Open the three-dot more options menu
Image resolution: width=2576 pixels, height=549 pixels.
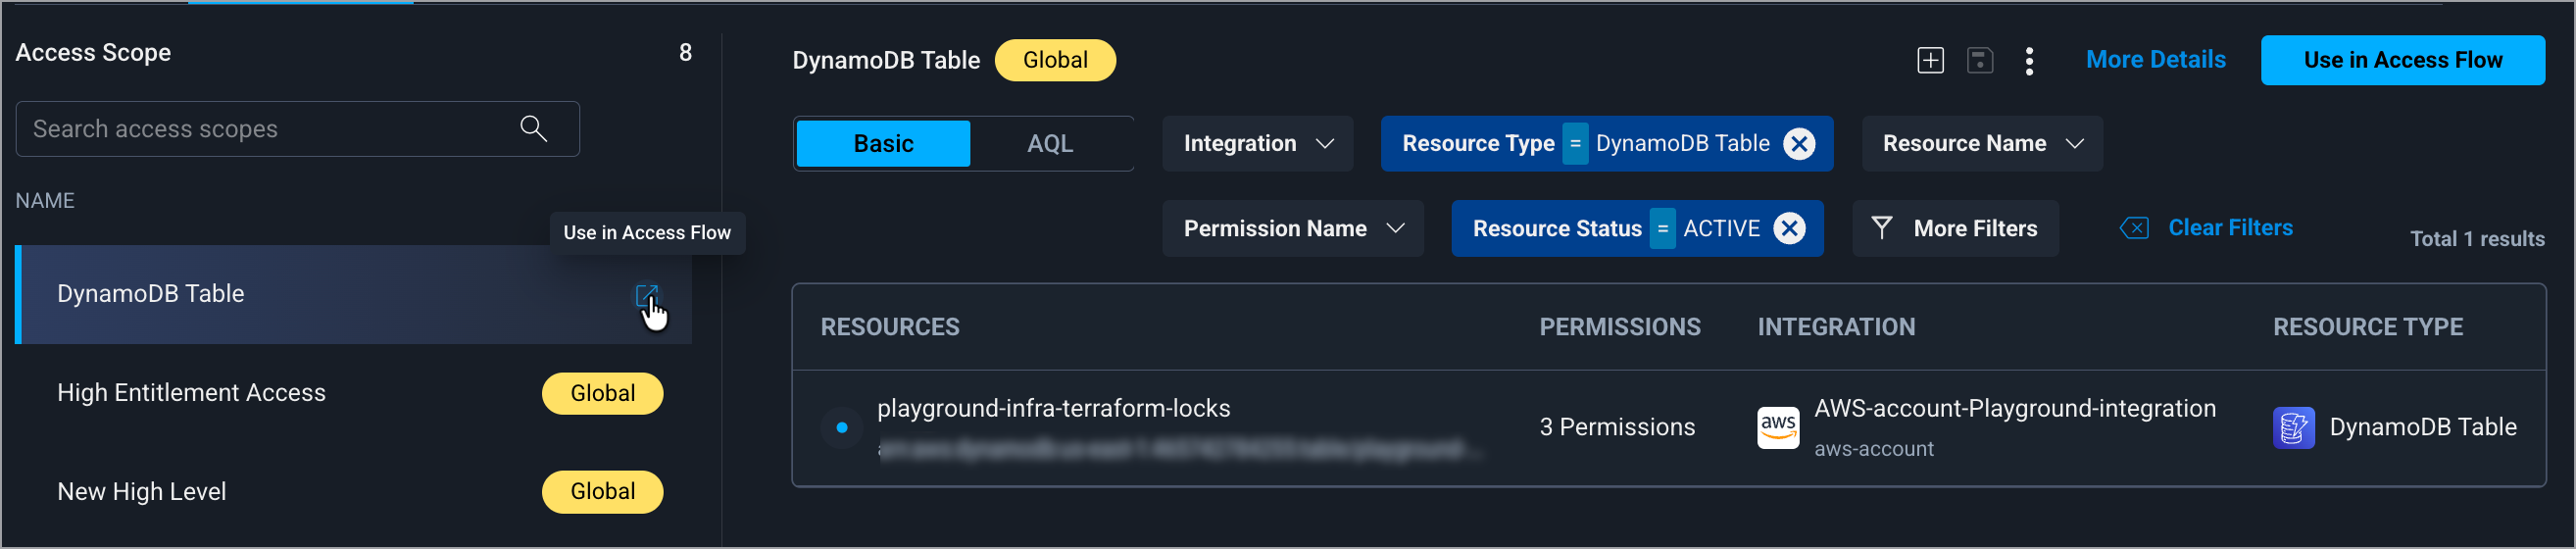2028,60
